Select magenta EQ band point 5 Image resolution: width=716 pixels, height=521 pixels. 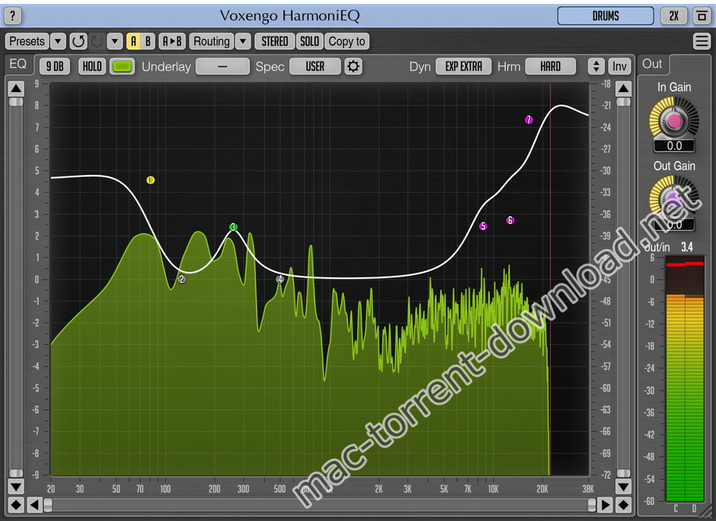pyautogui.click(x=483, y=226)
